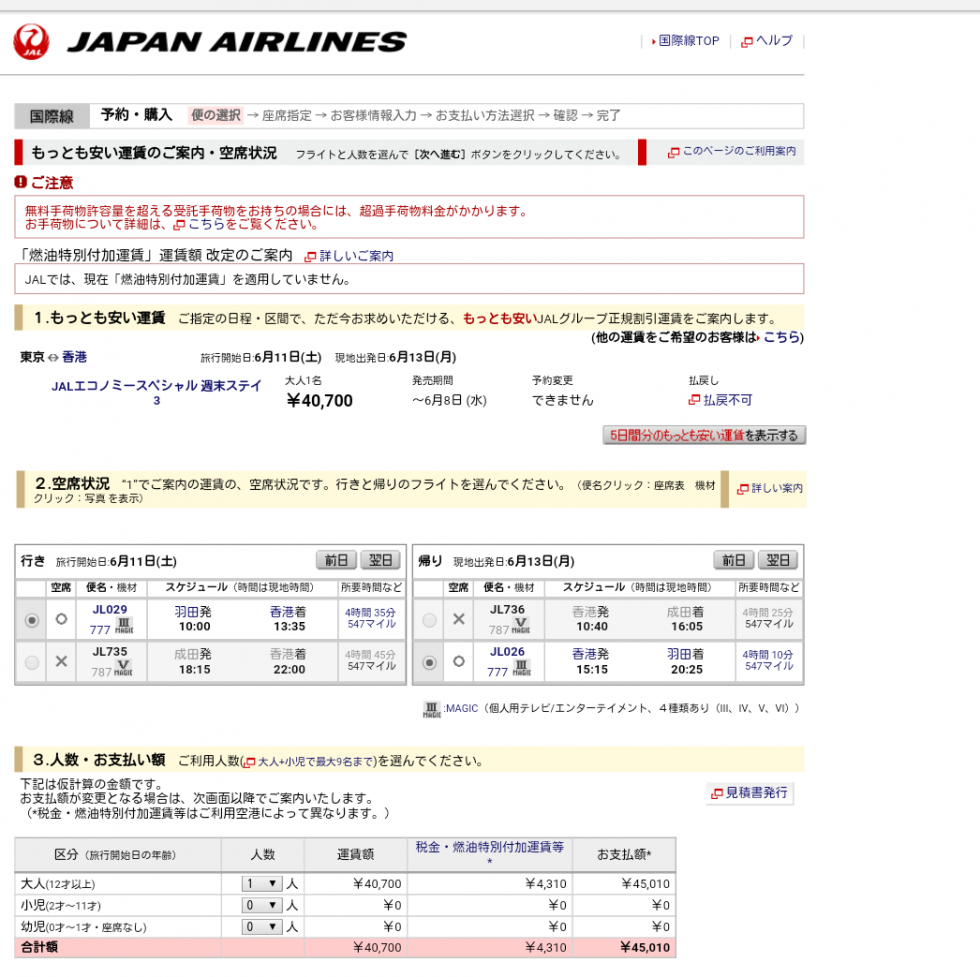The height and width of the screenshot is (977, 980).
Task: Click 見積書発行 estimate issue link
Action: tap(750, 793)
